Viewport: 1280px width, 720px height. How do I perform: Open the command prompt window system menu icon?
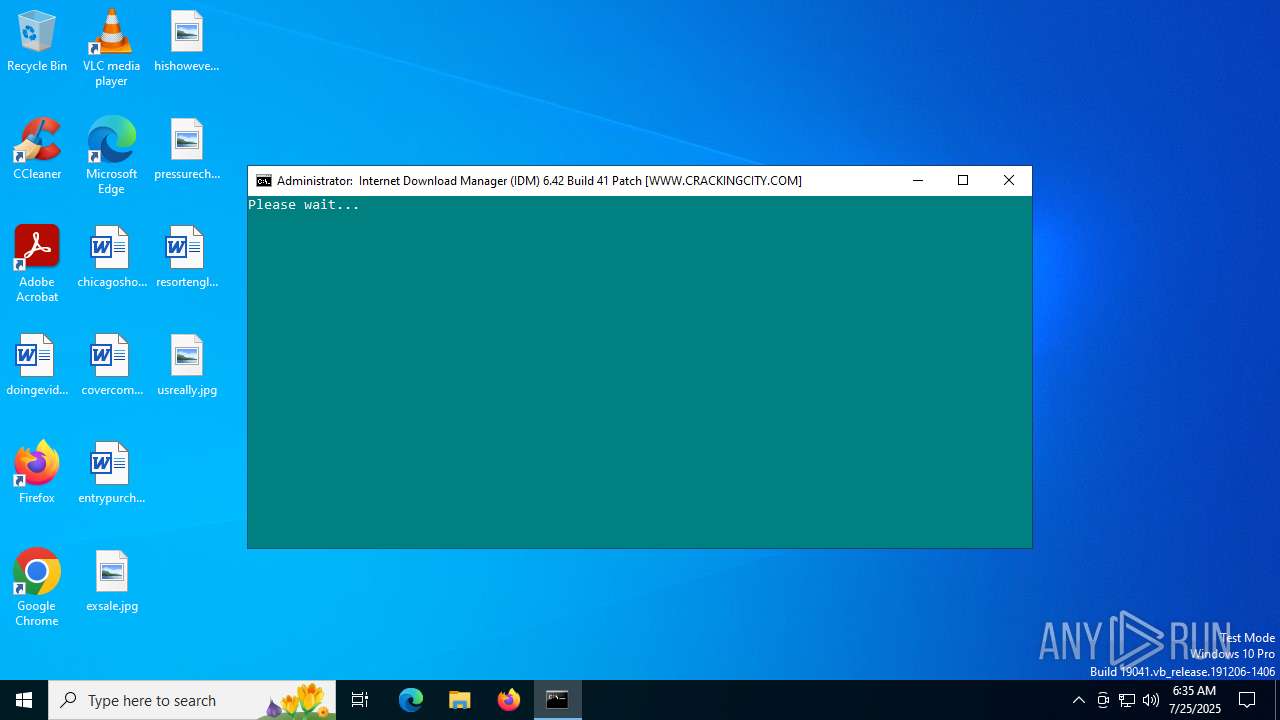coord(264,181)
